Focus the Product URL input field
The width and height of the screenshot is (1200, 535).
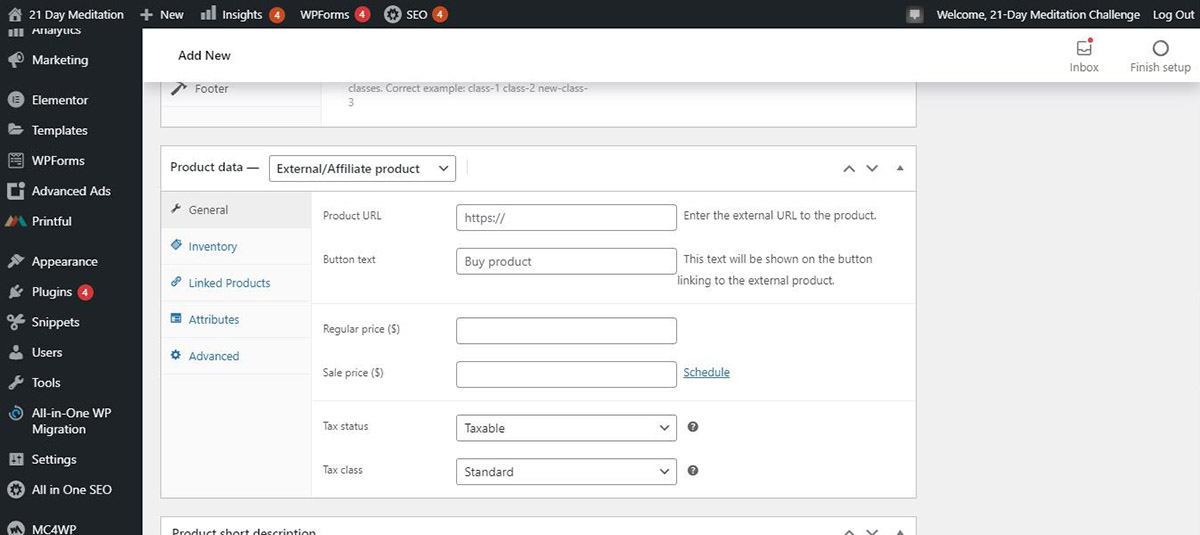(x=566, y=218)
